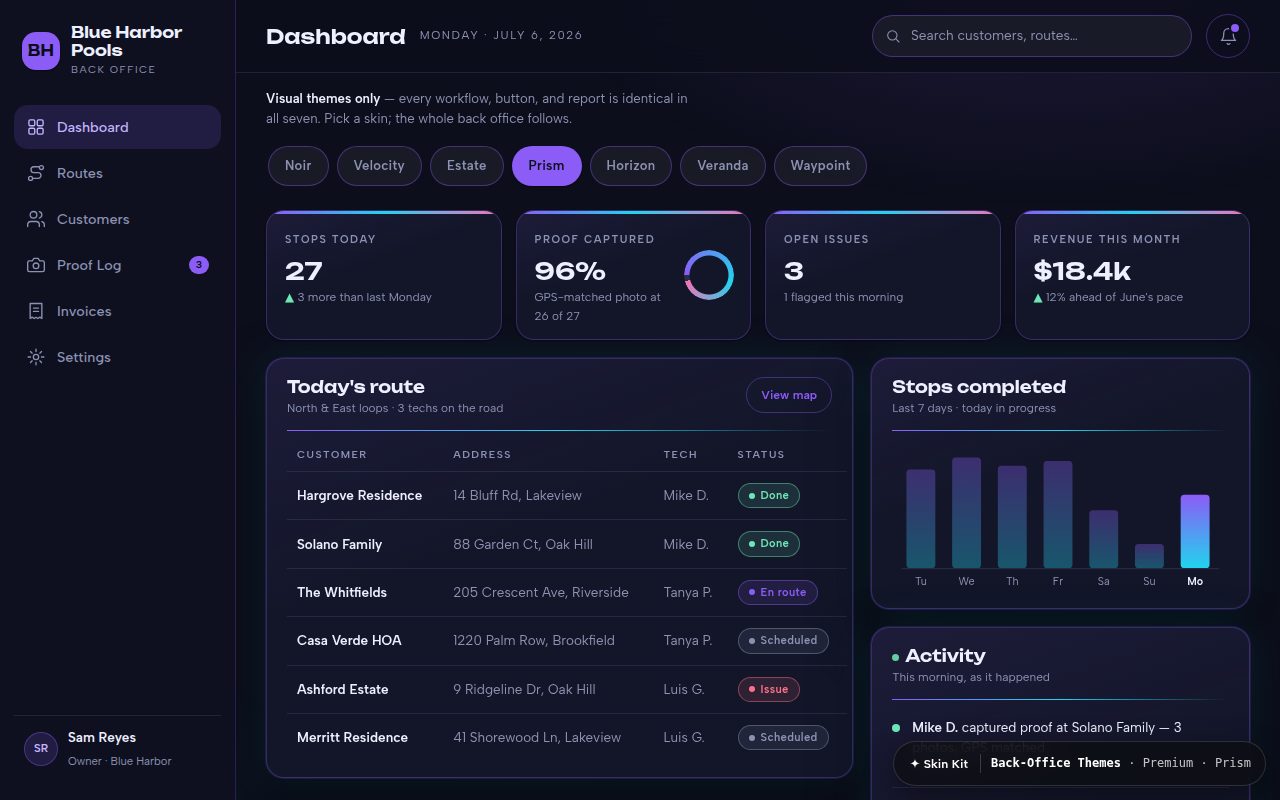Open Customers section
The height and width of the screenshot is (800, 1280).
coord(117,219)
